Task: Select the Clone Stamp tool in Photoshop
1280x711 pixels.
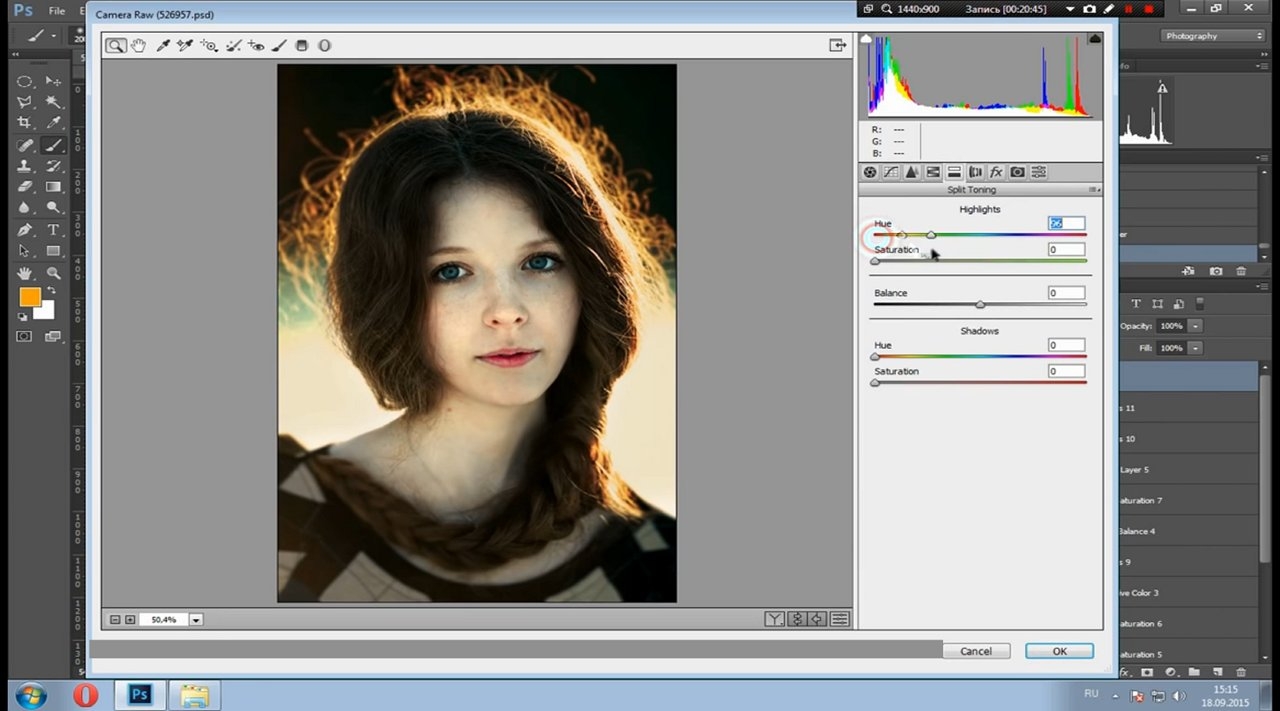Action: tap(25, 166)
